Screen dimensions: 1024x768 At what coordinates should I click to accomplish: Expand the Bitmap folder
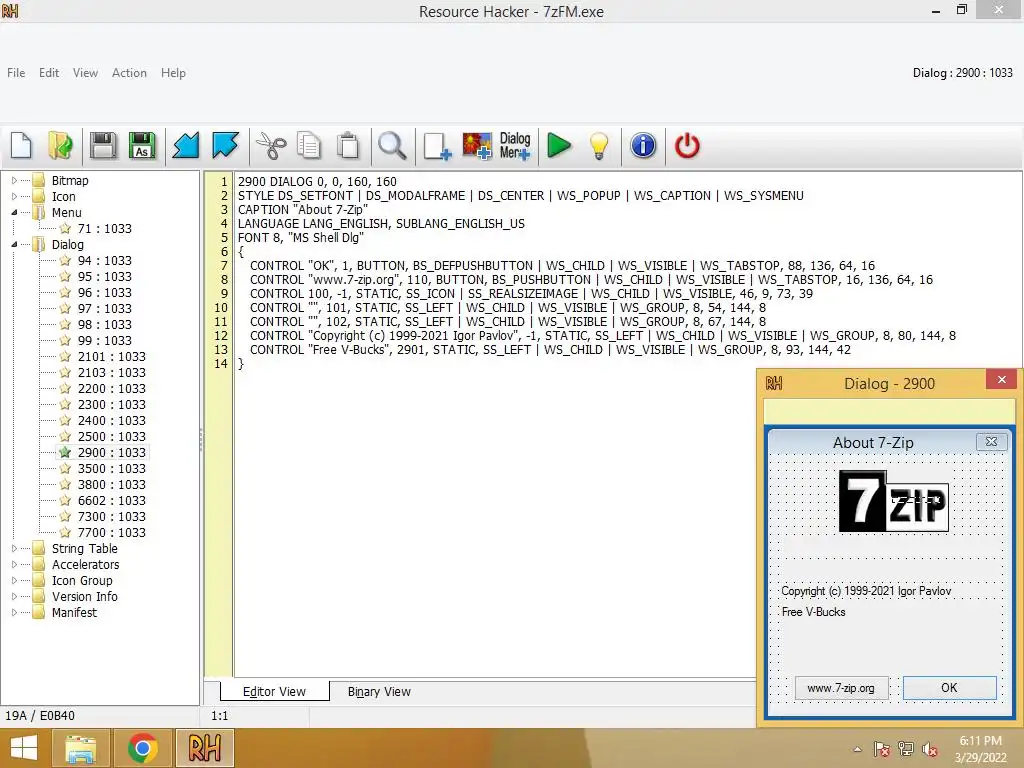[14, 180]
